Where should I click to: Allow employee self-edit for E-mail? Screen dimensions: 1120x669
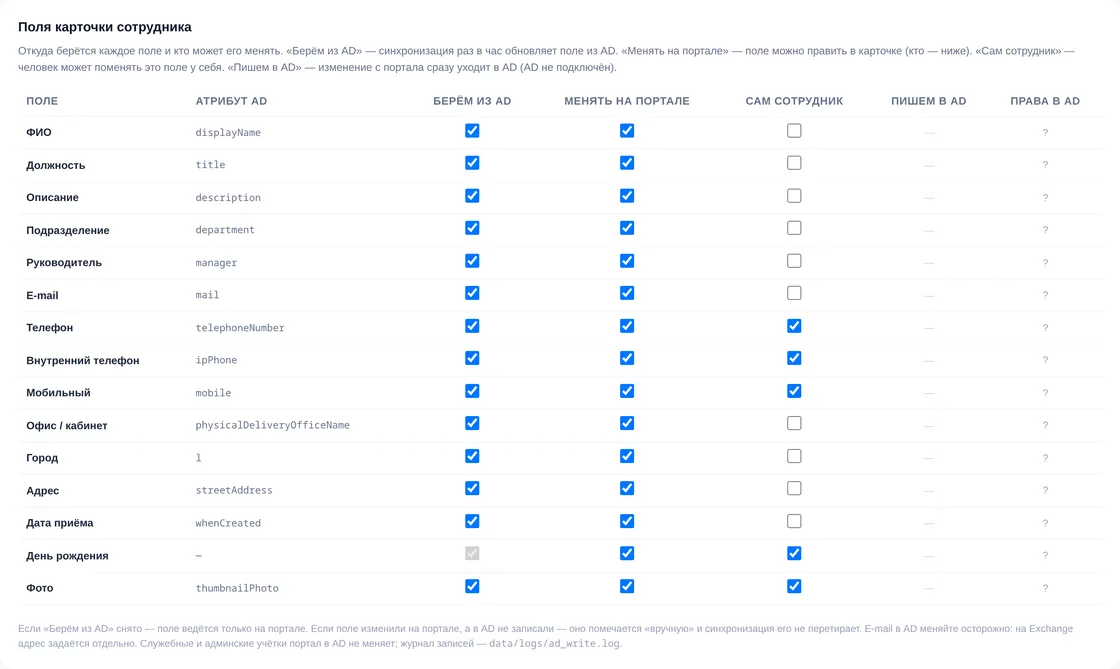pyautogui.click(x=794, y=293)
